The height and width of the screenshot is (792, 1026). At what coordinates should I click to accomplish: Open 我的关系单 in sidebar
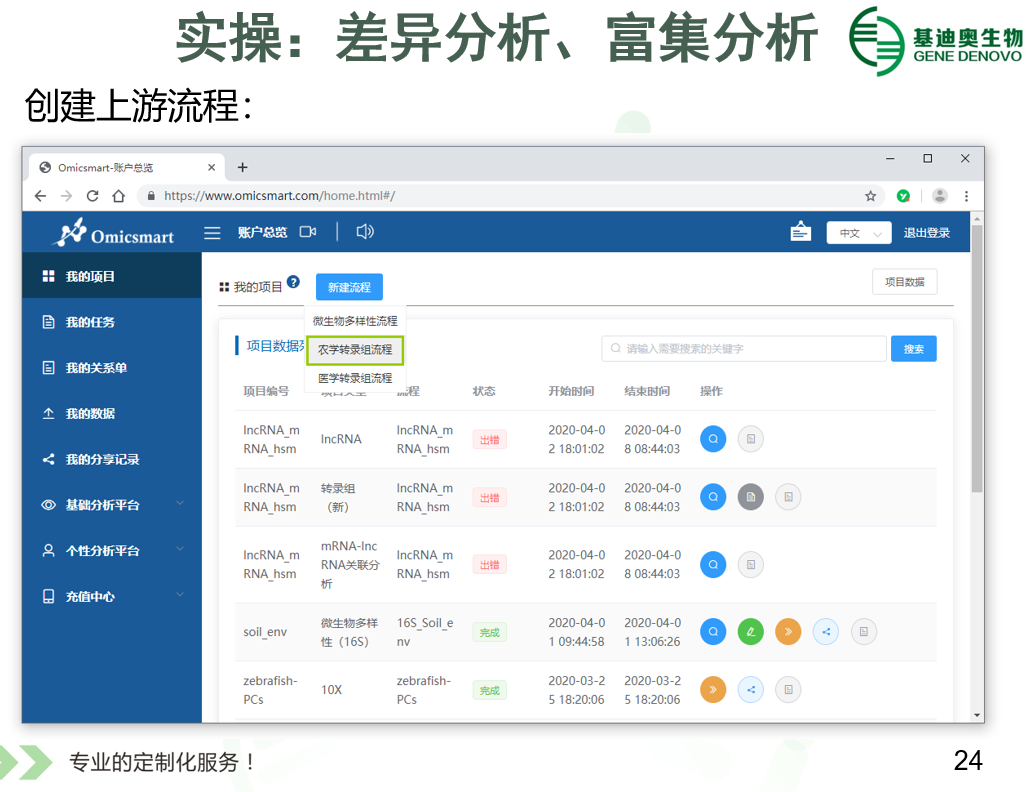112,368
